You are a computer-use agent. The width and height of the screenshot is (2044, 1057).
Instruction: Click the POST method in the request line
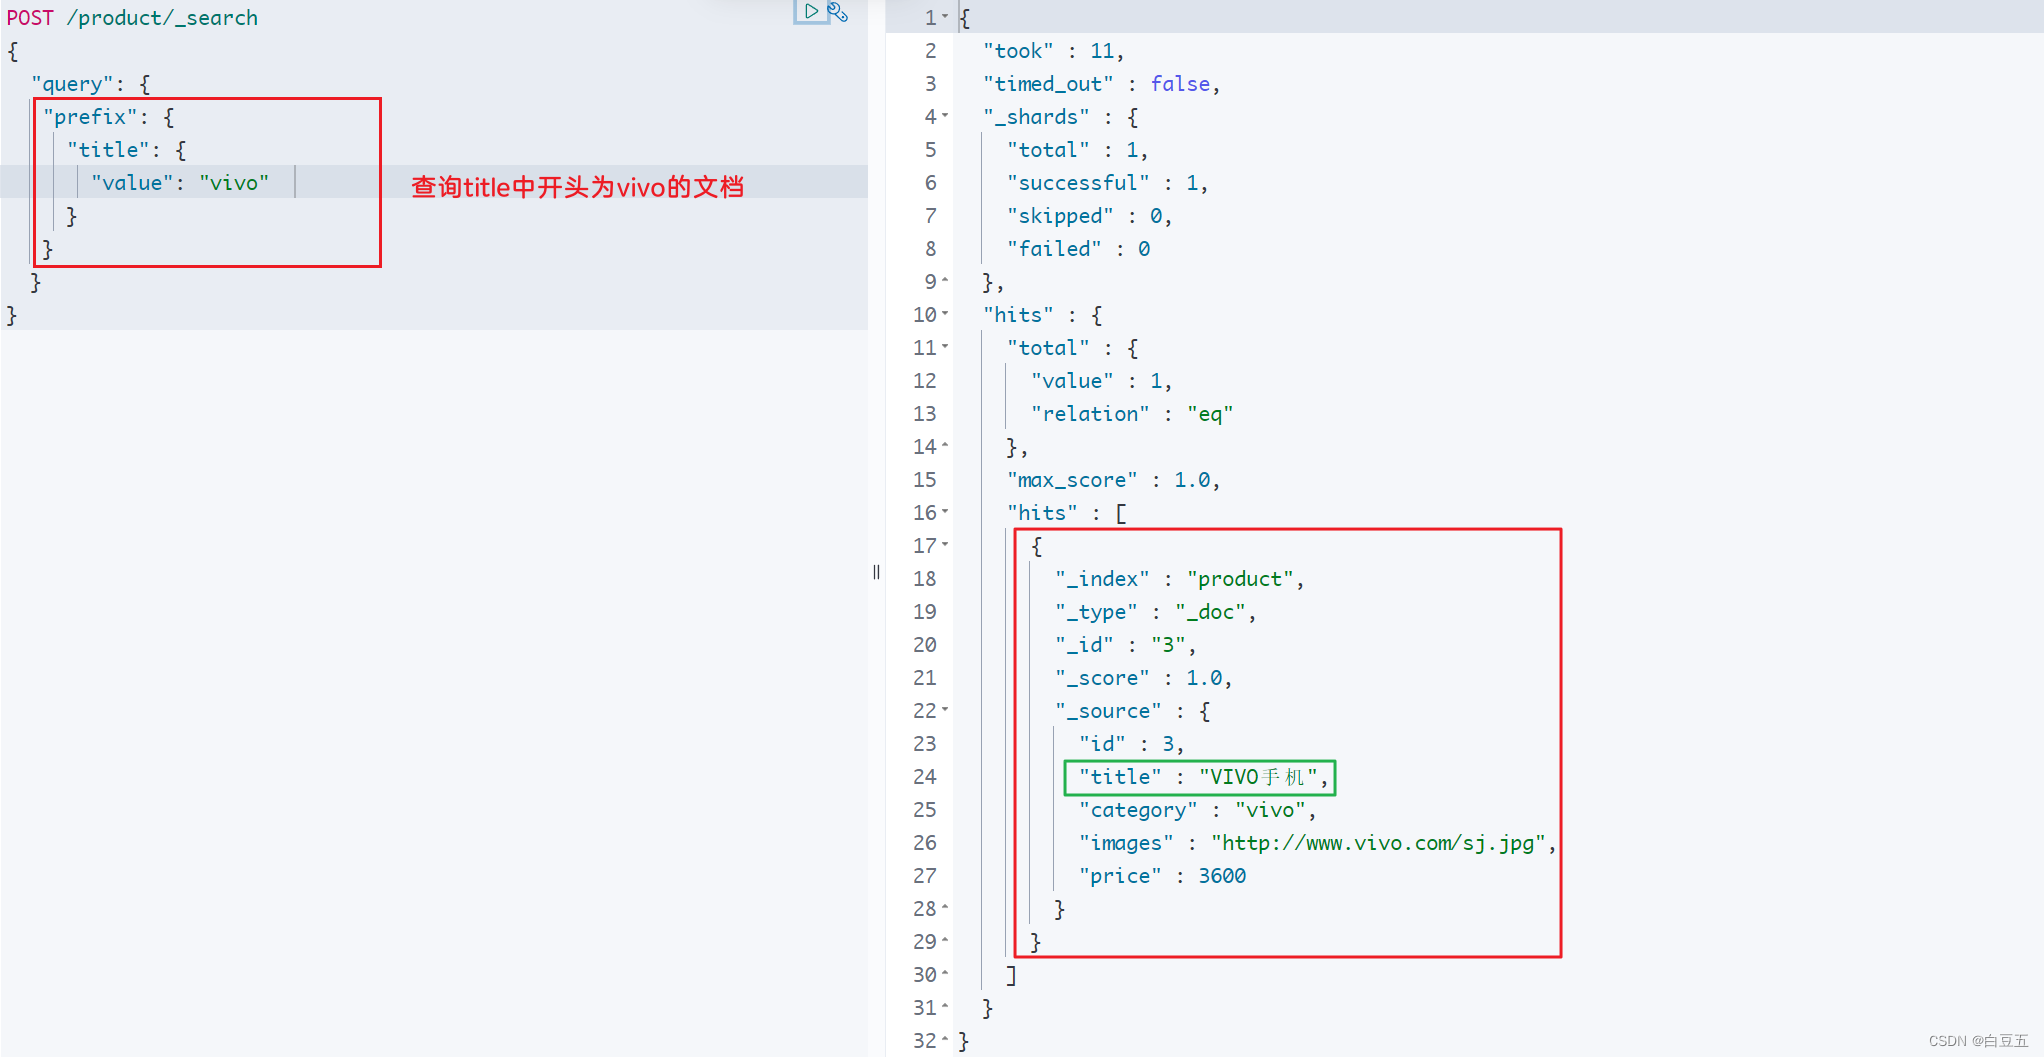(x=30, y=18)
